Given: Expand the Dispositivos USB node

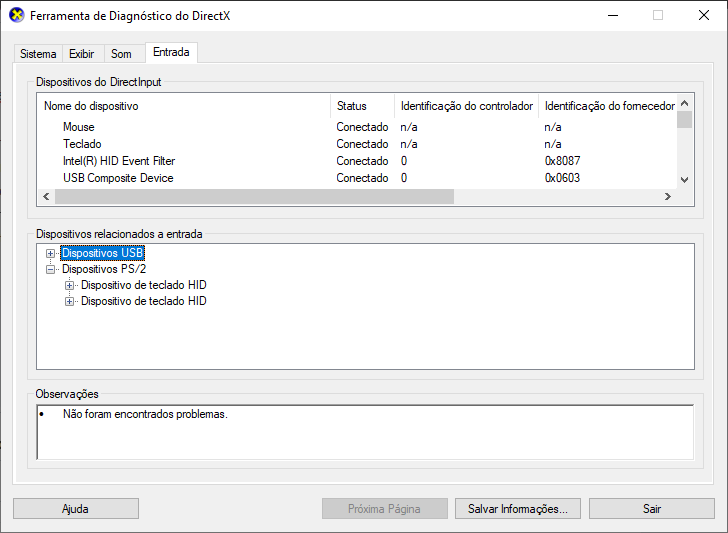Looking at the screenshot, I should tap(50, 254).
